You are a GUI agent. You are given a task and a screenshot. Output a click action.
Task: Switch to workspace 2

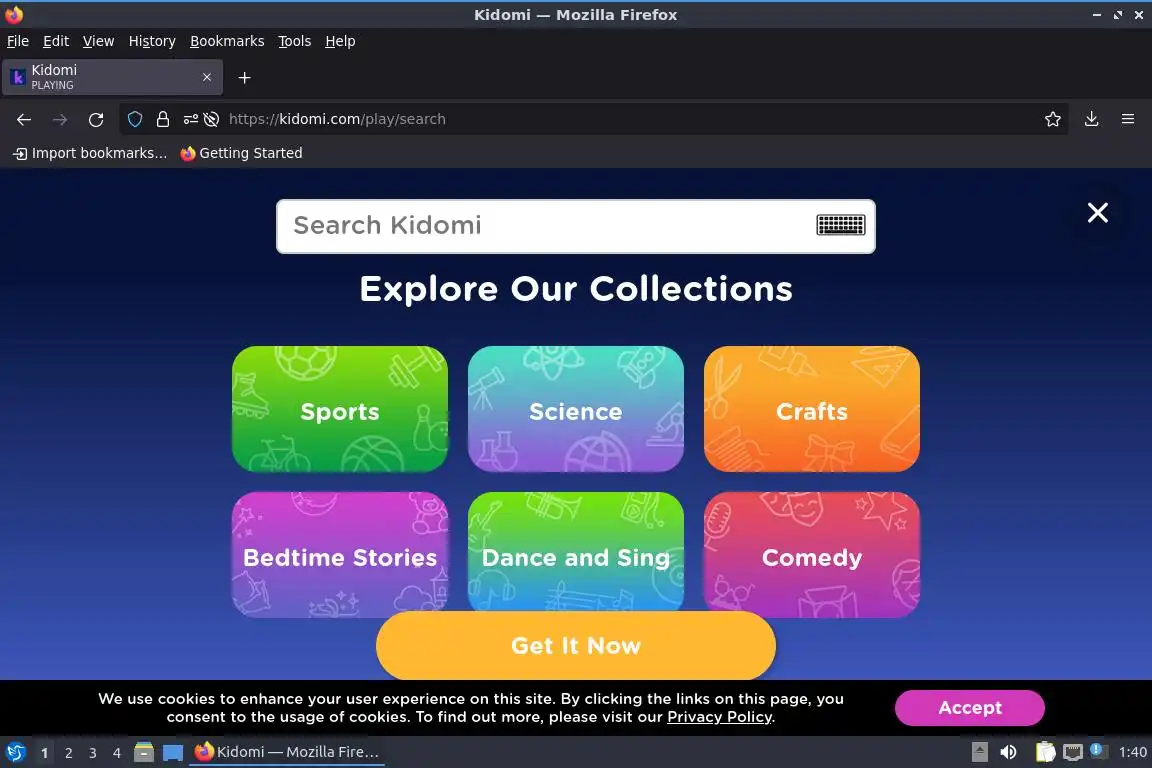click(x=68, y=753)
